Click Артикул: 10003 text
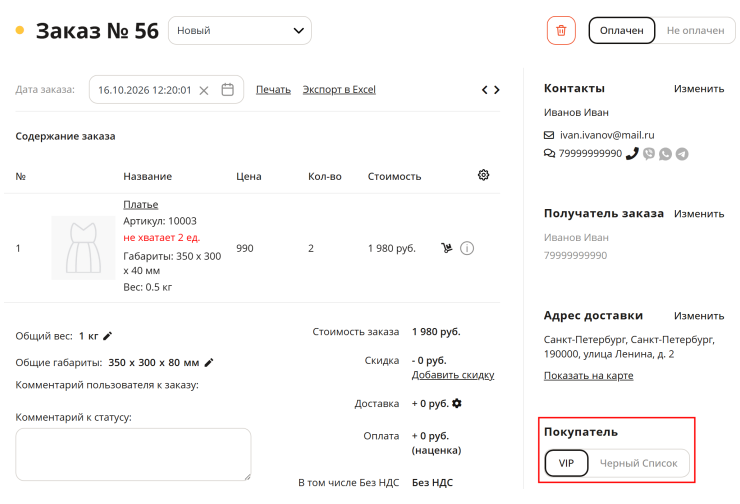The width and height of the screenshot is (740, 504). click(160, 221)
